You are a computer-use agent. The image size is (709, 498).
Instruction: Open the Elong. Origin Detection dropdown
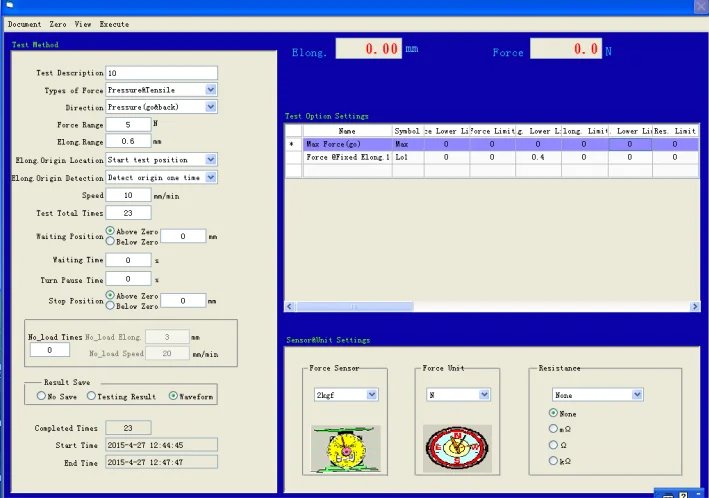pos(211,177)
